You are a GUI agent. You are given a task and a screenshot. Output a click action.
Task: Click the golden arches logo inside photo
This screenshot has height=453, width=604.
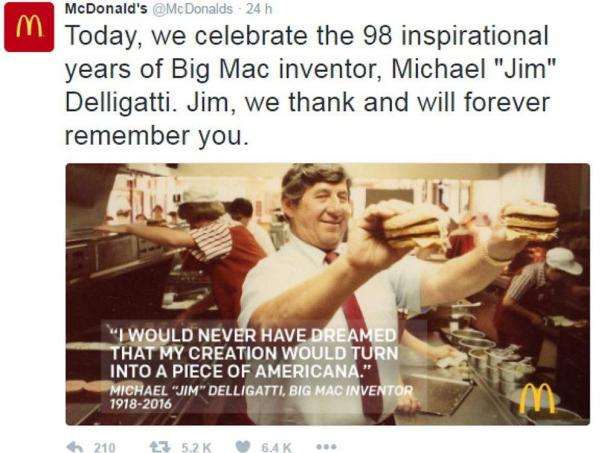point(537,399)
